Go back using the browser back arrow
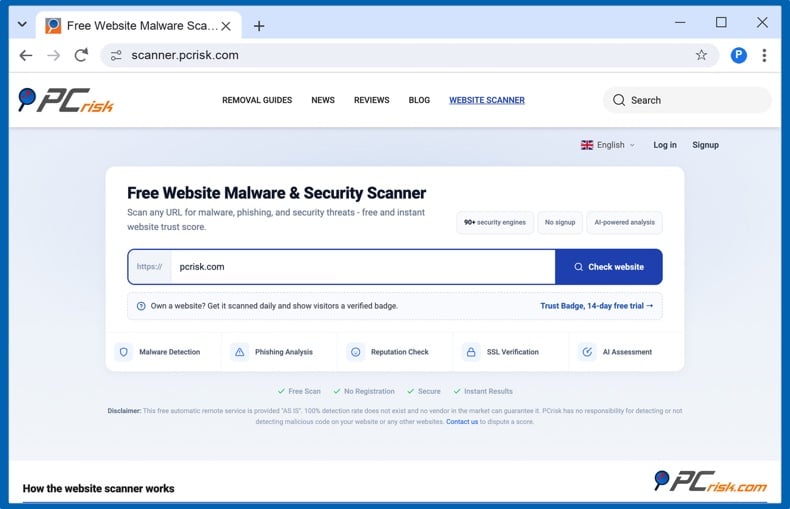Image resolution: width=790 pixels, height=509 pixels. pos(26,55)
